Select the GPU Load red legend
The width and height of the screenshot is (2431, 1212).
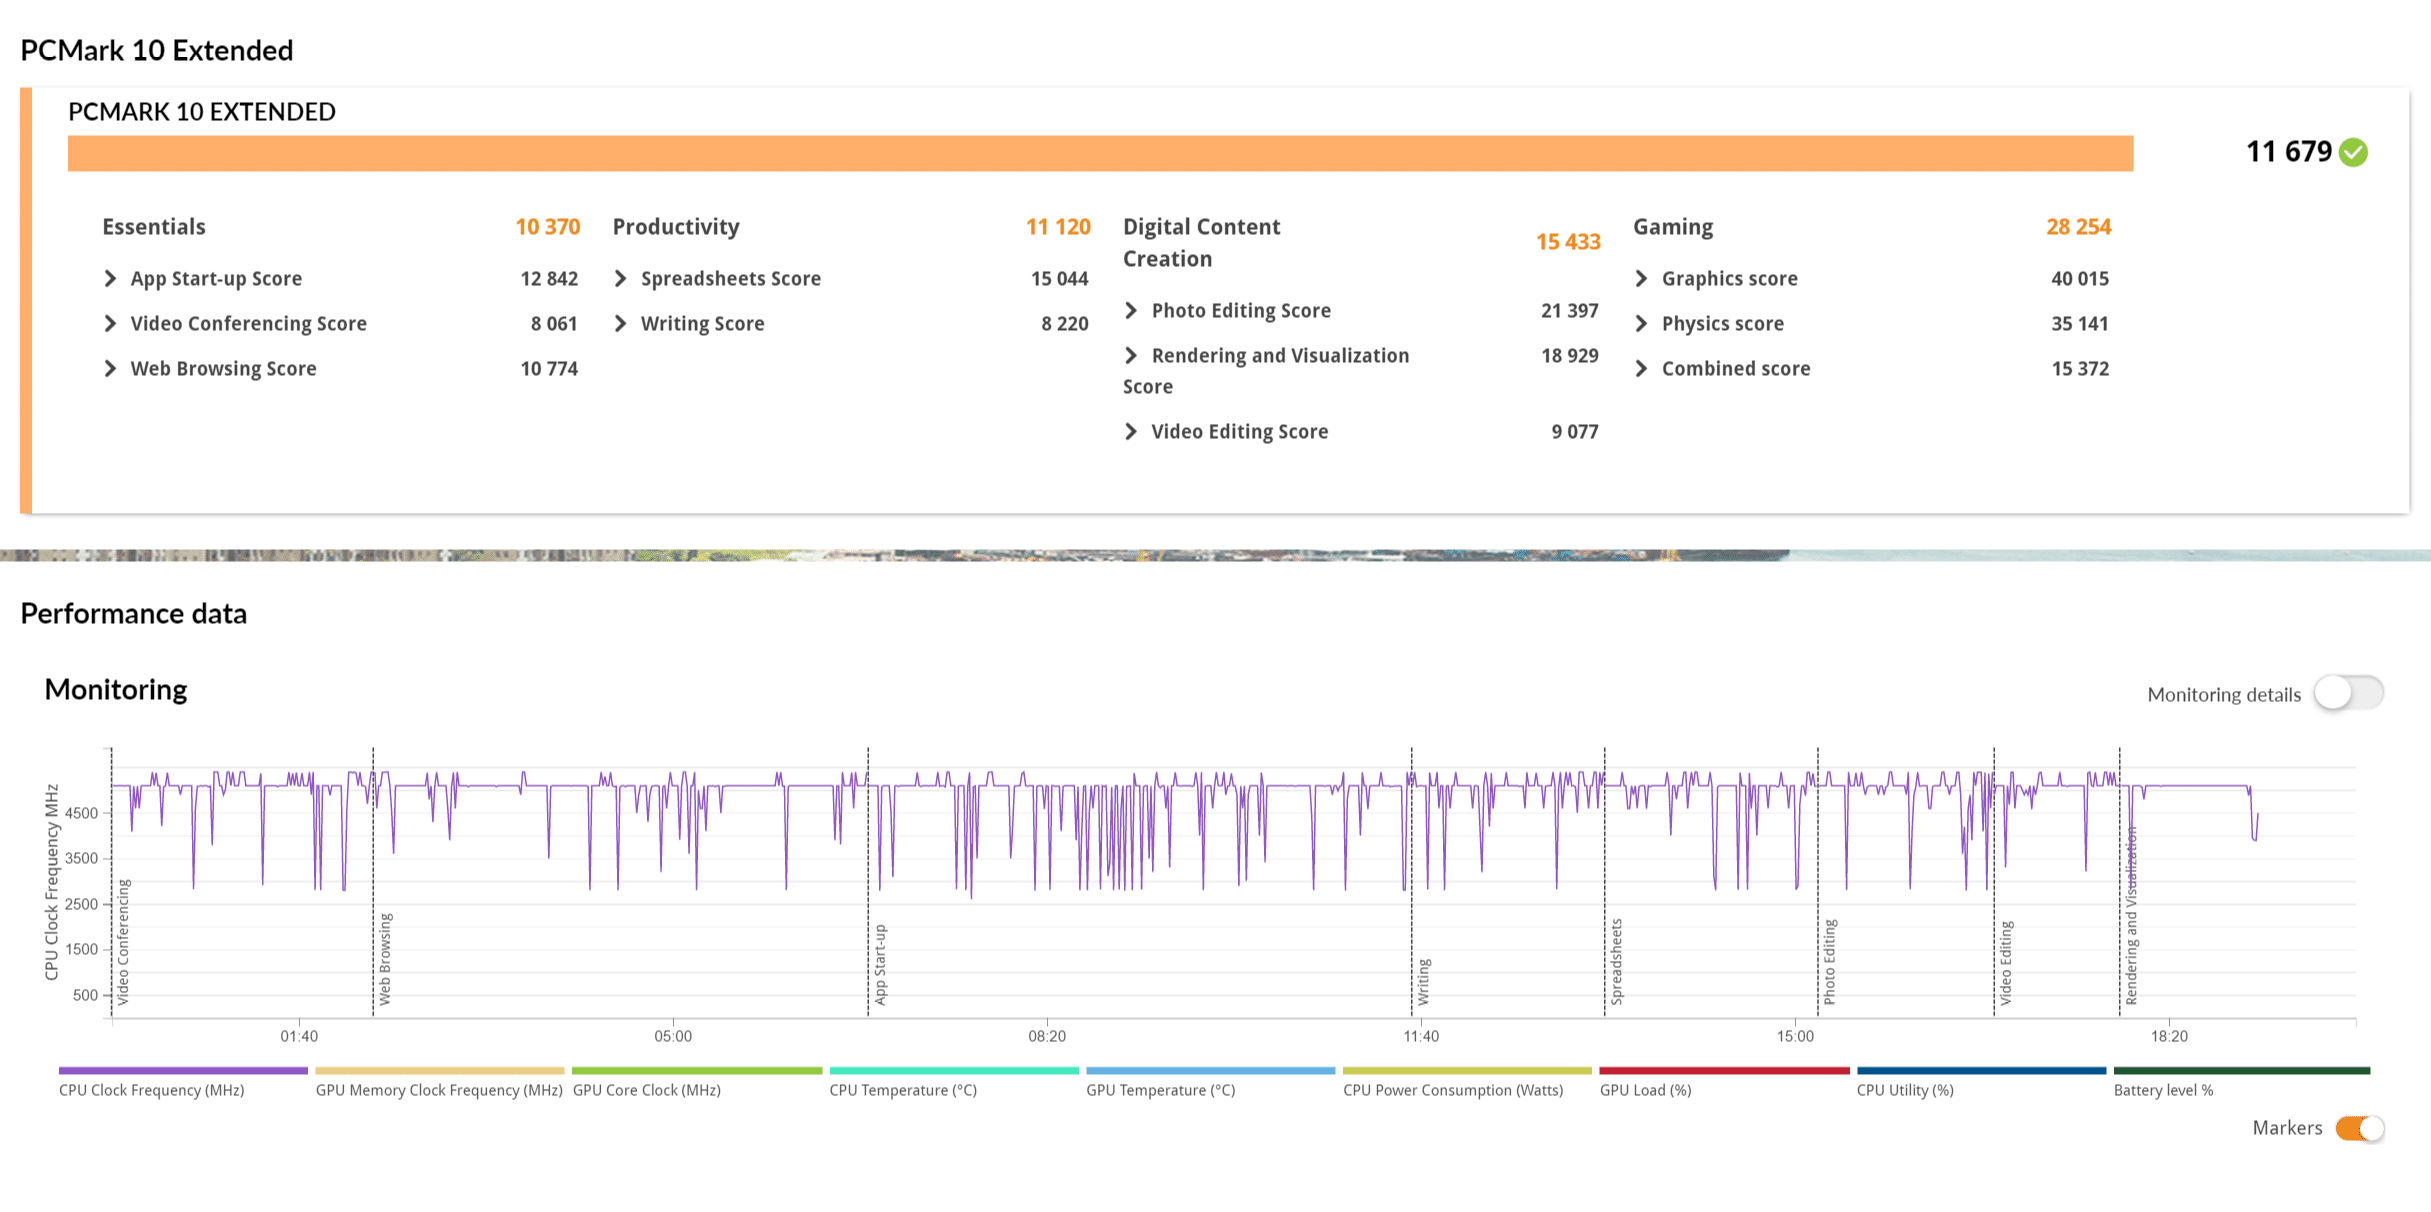pos(1724,1071)
